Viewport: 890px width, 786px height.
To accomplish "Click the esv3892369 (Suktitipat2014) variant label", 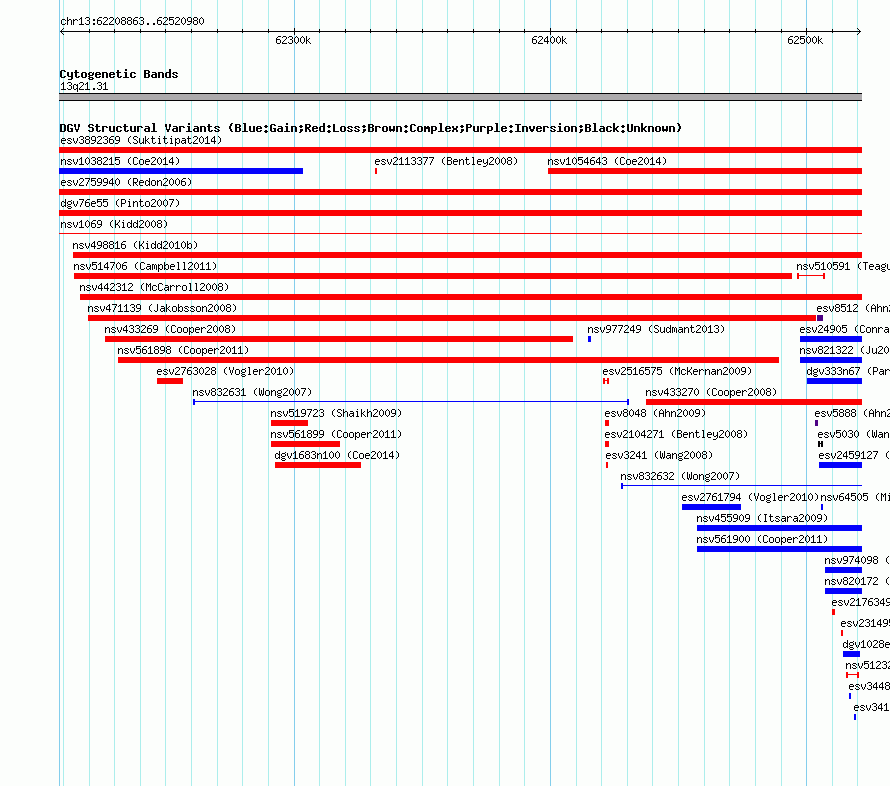I will click(x=141, y=140).
